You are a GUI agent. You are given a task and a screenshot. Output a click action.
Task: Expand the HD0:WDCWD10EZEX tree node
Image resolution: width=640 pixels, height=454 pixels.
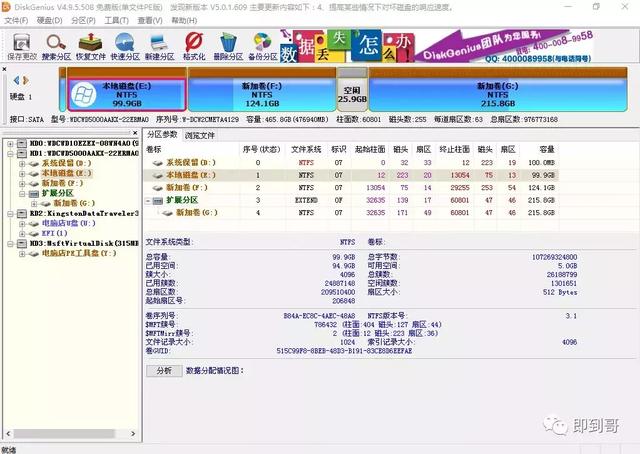coord(10,143)
